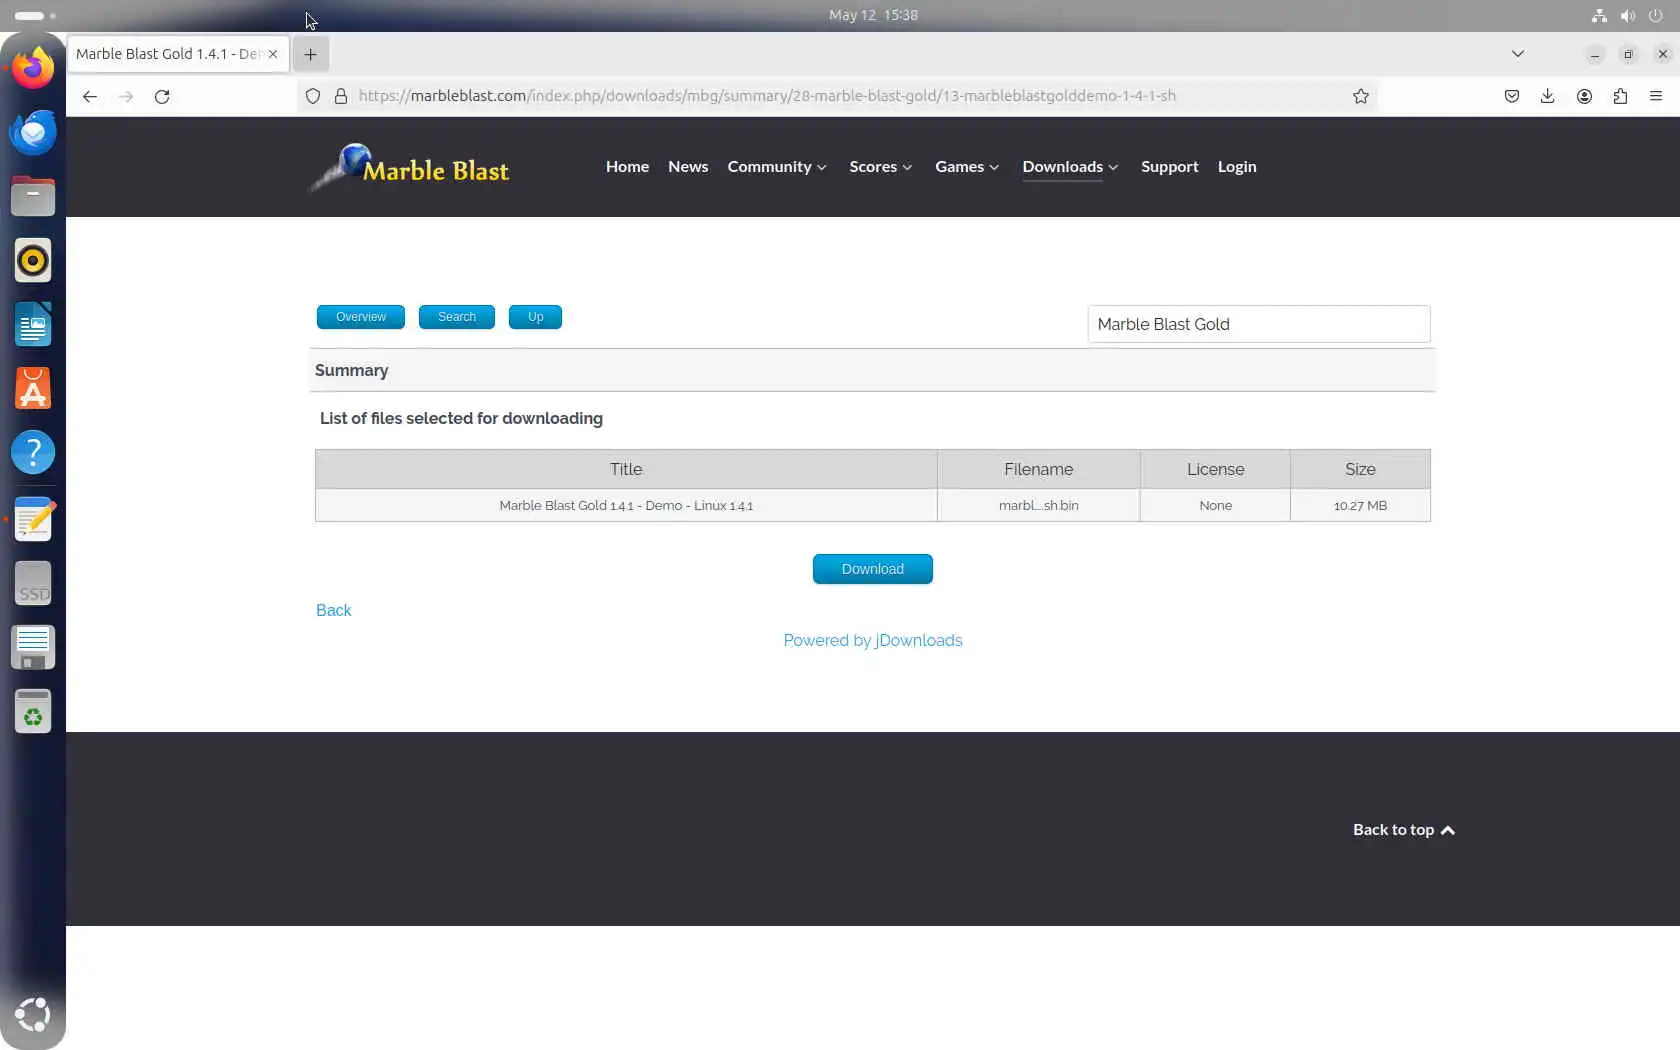This screenshot has width=1680, height=1050.
Task: Click the Up button
Action: coord(535,317)
